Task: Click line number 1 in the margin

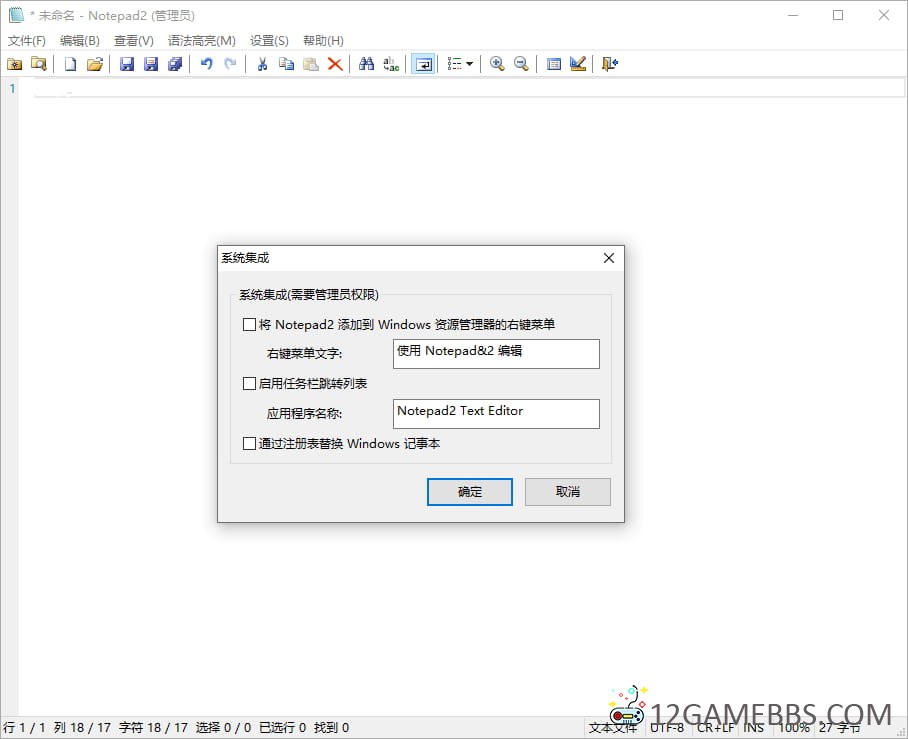Action: [12, 89]
